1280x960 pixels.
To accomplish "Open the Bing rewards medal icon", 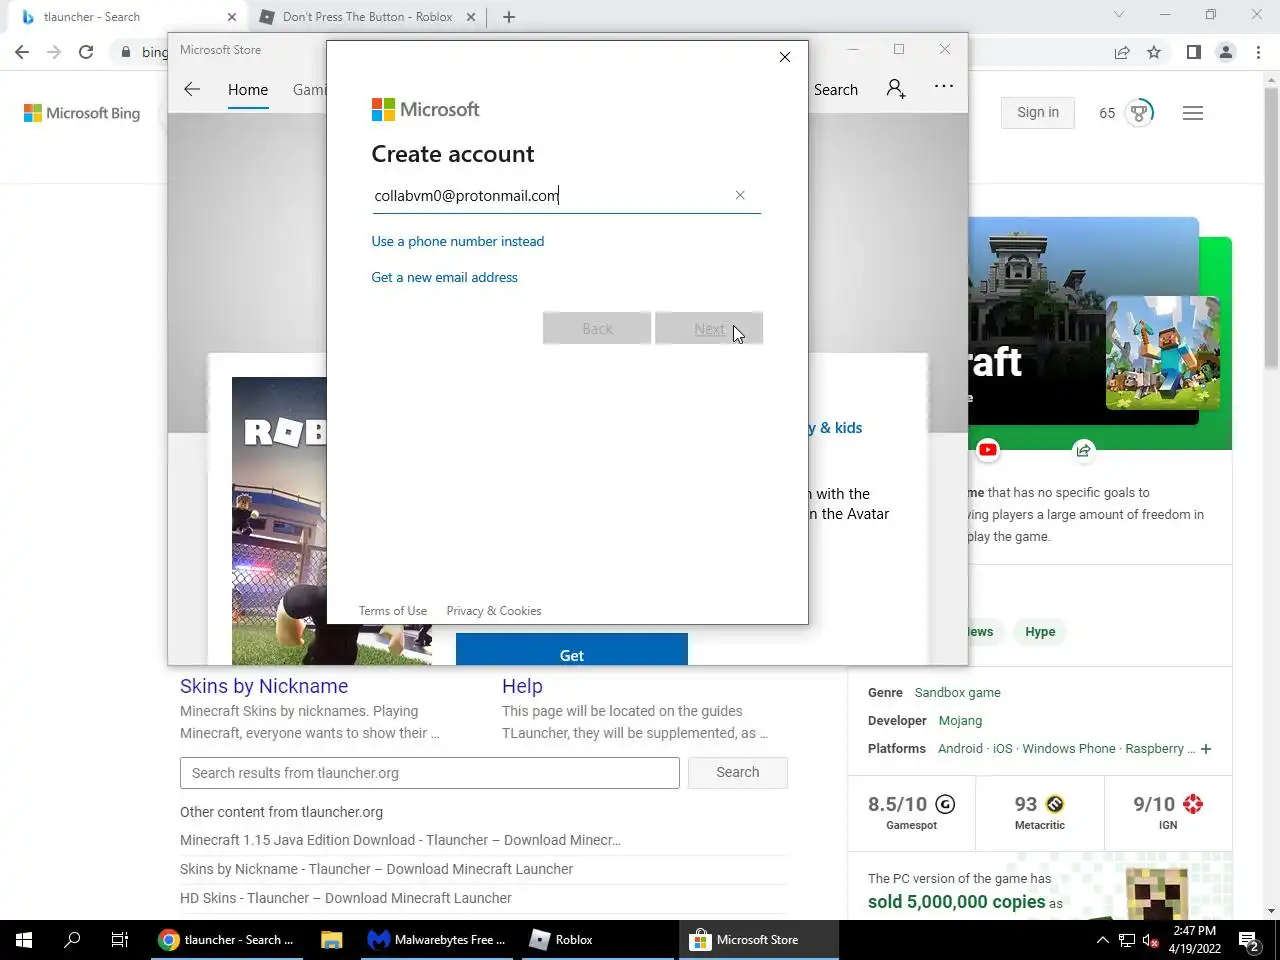I will click(1139, 113).
